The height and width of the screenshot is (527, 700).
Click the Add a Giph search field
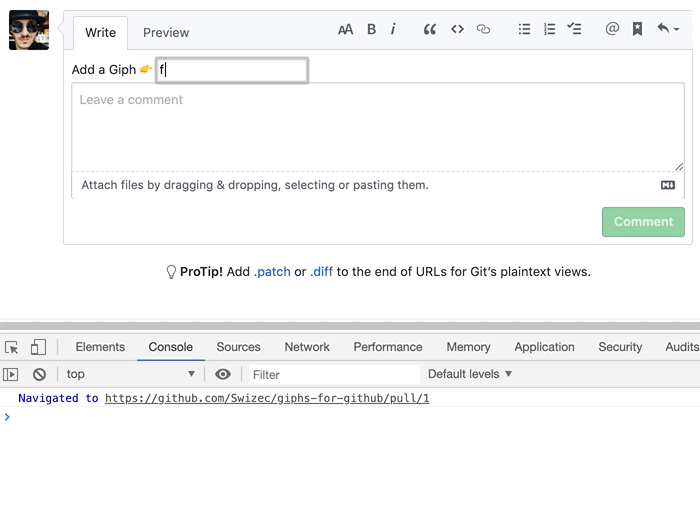coord(232,70)
